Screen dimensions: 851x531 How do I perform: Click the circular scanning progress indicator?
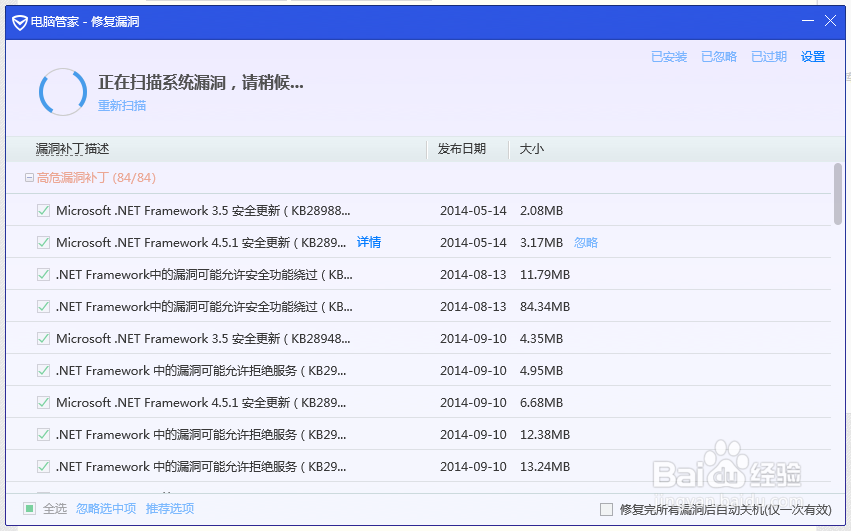(63, 92)
